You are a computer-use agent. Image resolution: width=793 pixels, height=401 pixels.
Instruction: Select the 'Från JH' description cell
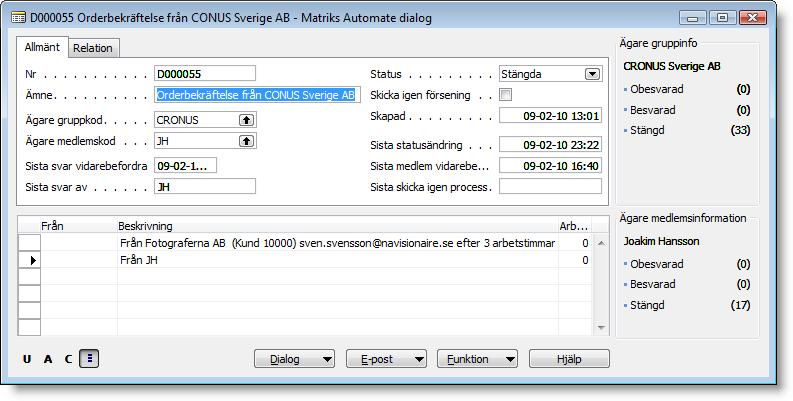[338, 260]
